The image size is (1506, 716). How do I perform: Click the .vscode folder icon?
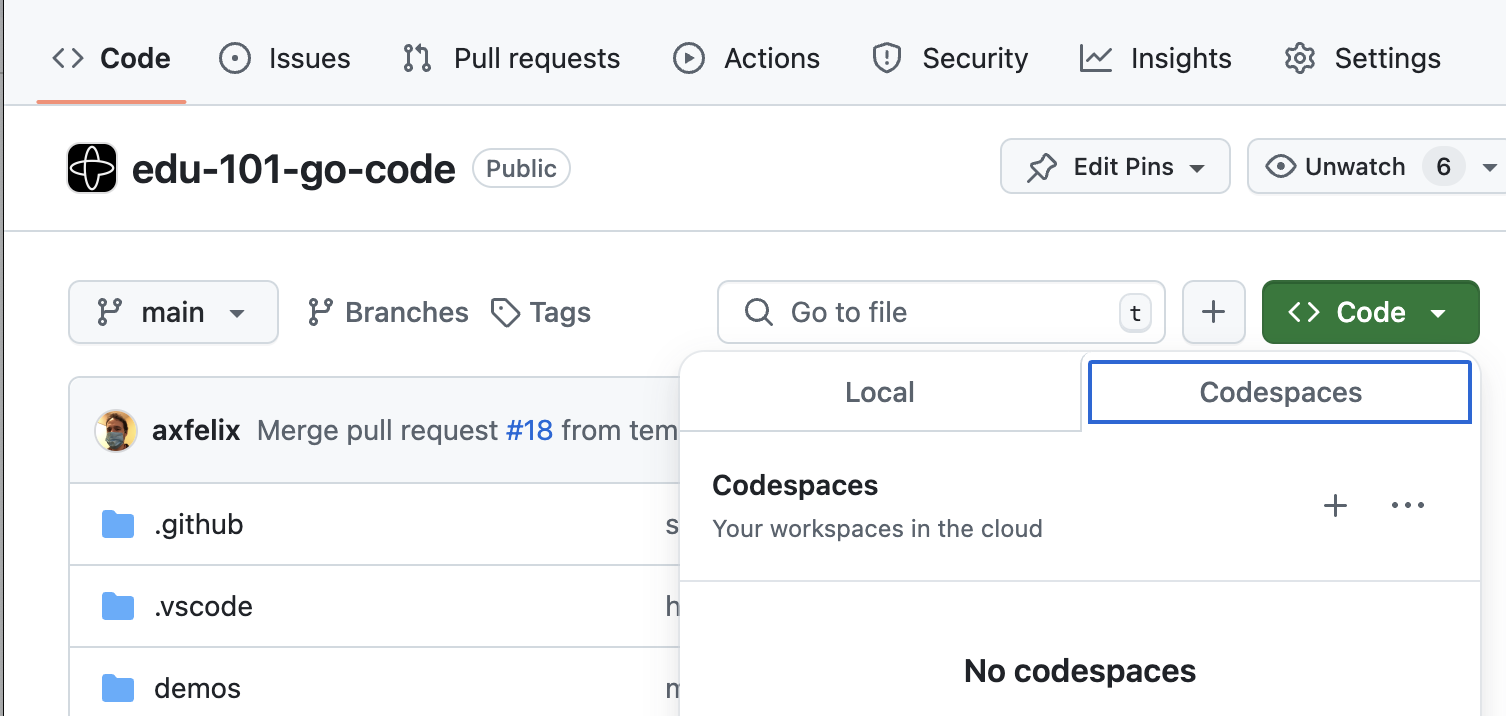118,606
